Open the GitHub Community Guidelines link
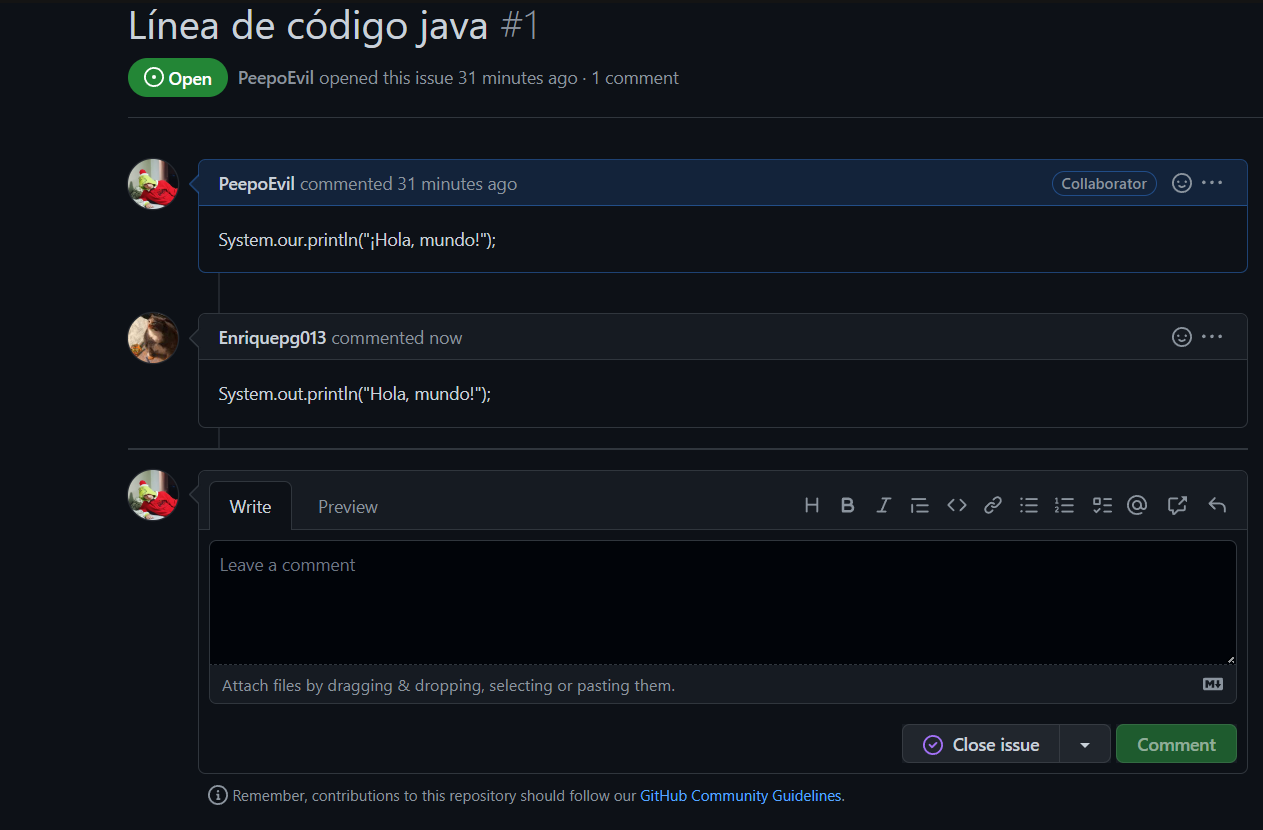Screen dimensions: 1263x830 pos(740,795)
